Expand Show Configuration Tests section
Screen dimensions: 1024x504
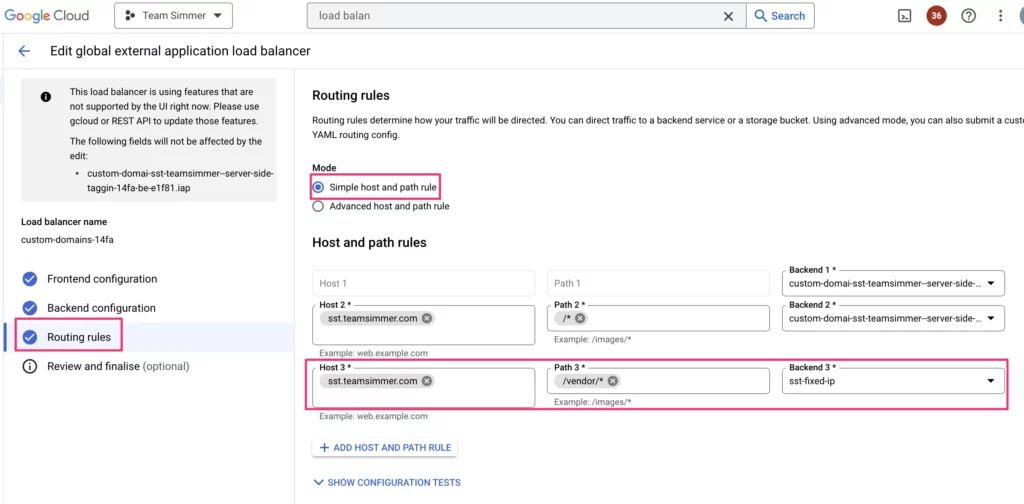[387, 482]
